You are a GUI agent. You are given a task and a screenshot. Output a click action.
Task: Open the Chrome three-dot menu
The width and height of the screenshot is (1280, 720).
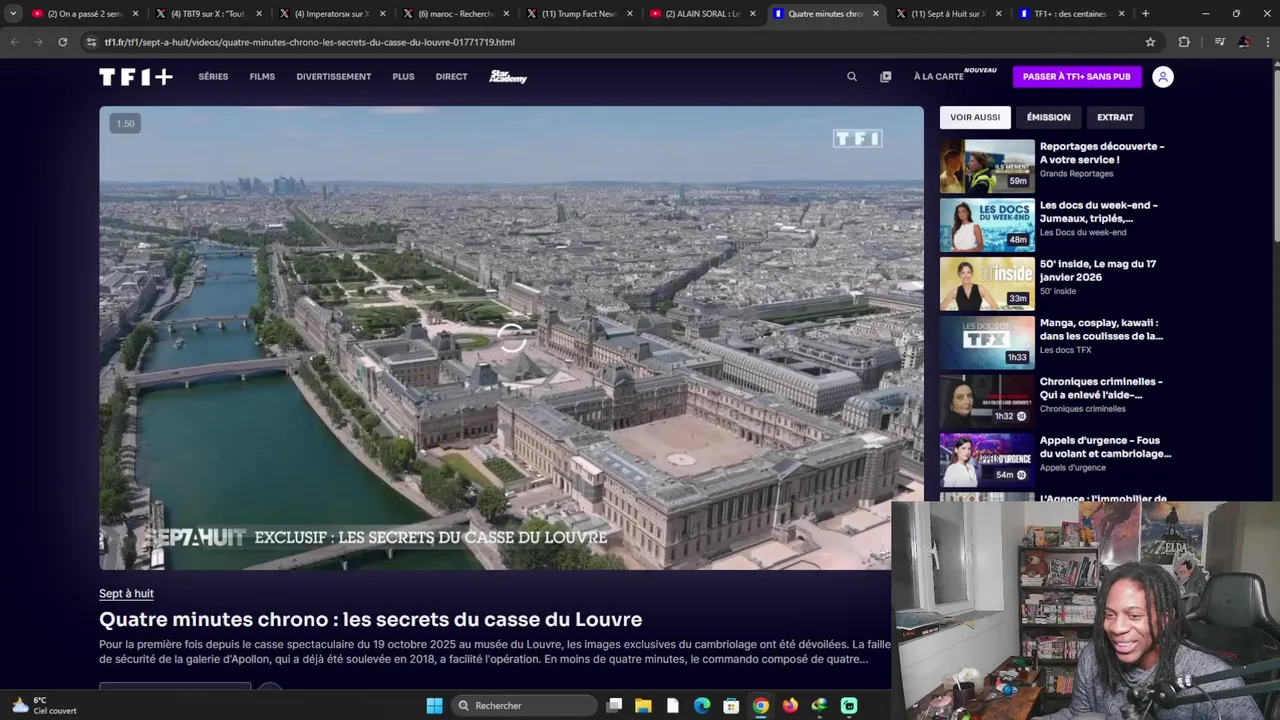point(1268,42)
